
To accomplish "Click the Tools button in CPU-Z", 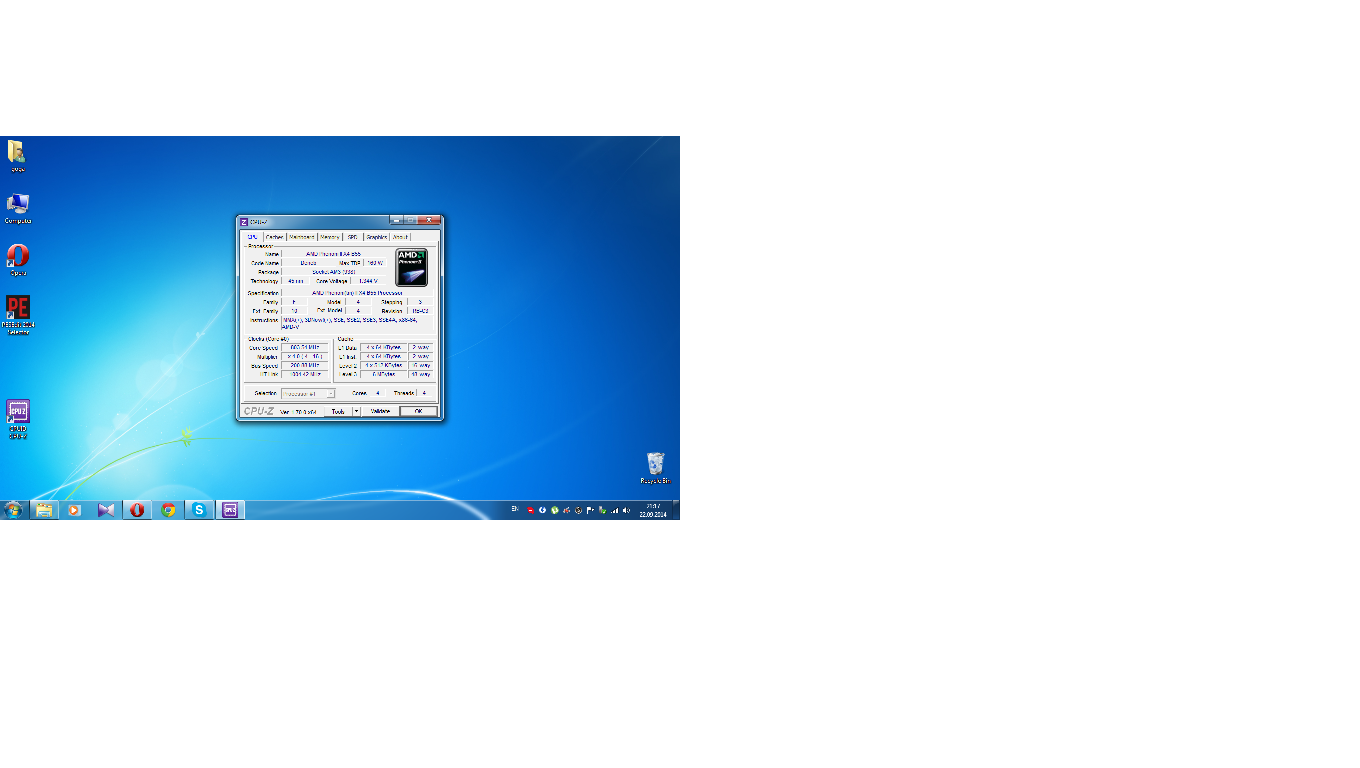I will 338,411.
